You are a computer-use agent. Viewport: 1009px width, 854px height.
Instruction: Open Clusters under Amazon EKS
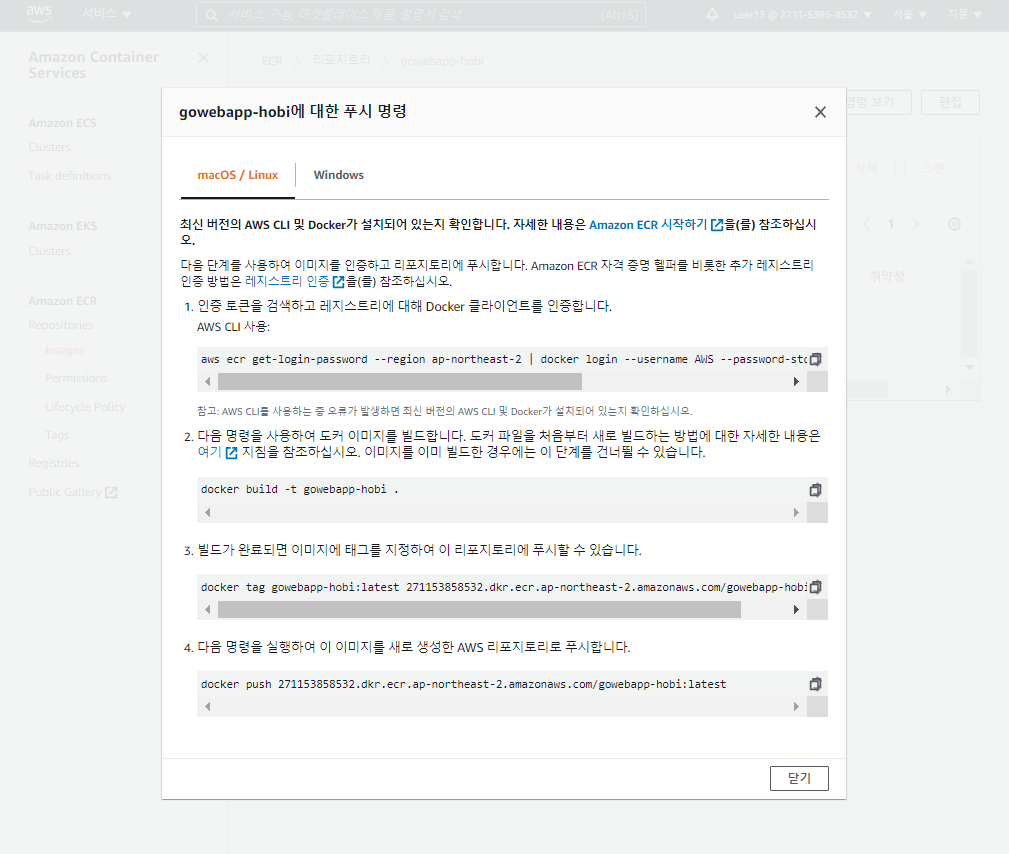[x=50, y=251]
